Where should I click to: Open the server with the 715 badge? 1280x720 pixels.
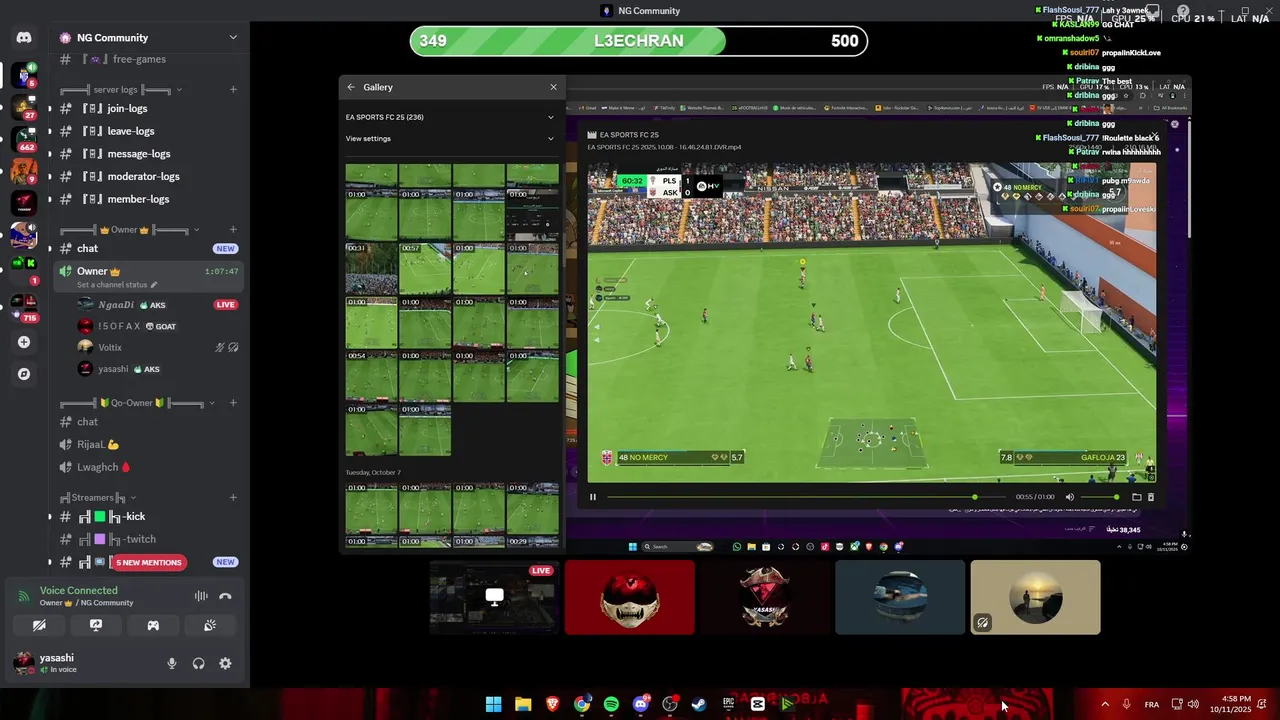click(x=24, y=309)
